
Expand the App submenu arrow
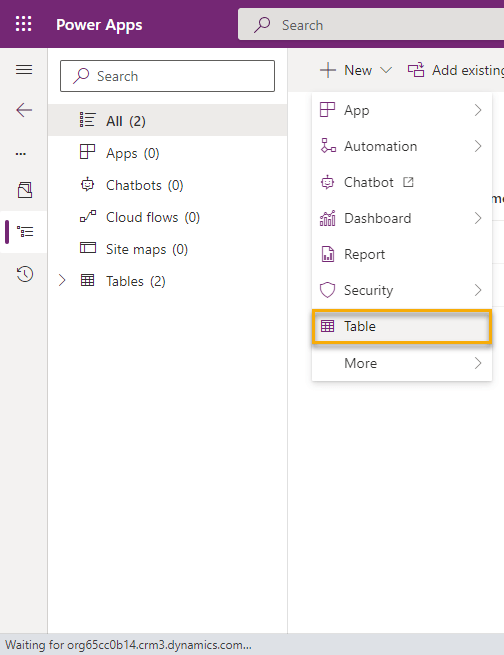point(478,110)
